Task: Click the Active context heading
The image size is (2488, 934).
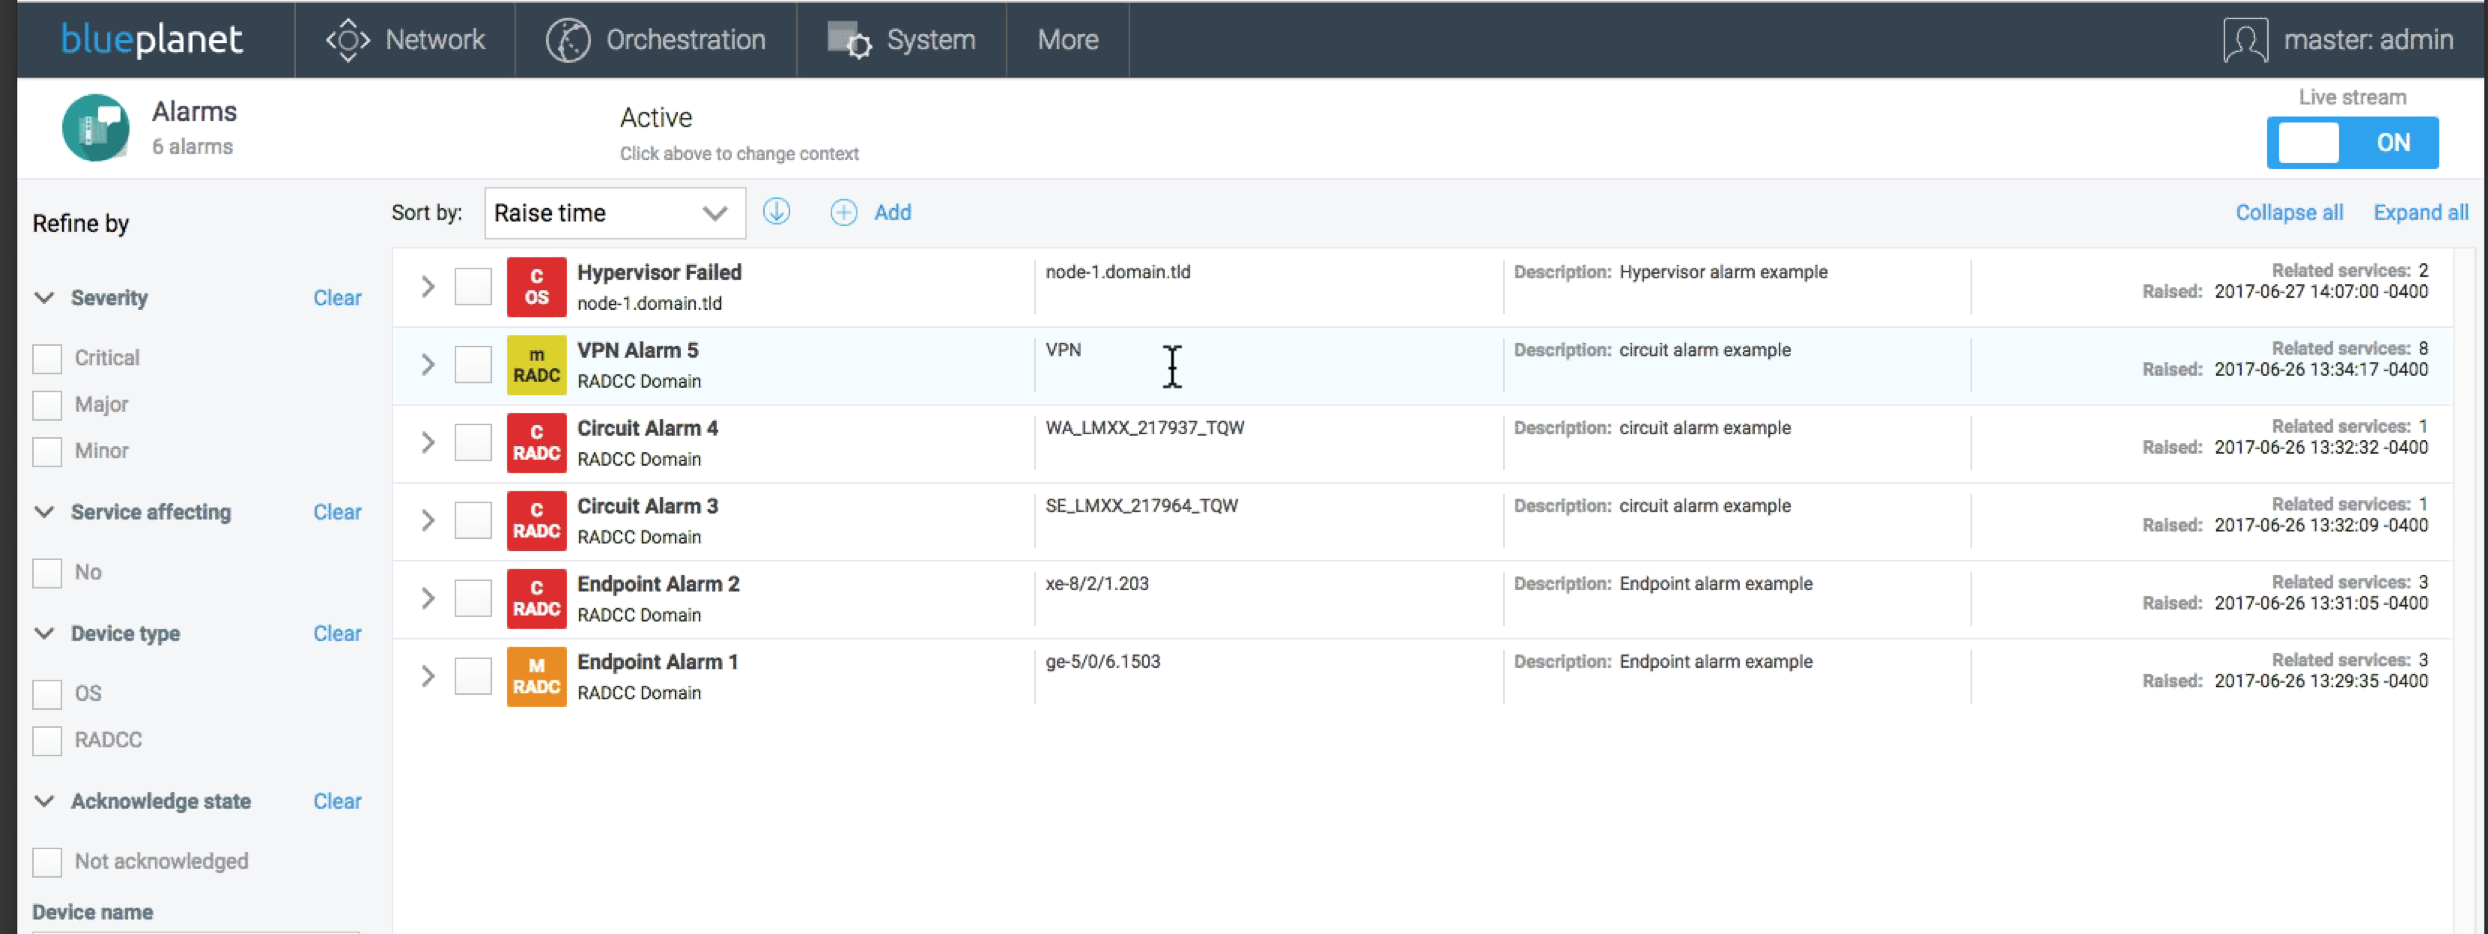Action: coord(656,118)
